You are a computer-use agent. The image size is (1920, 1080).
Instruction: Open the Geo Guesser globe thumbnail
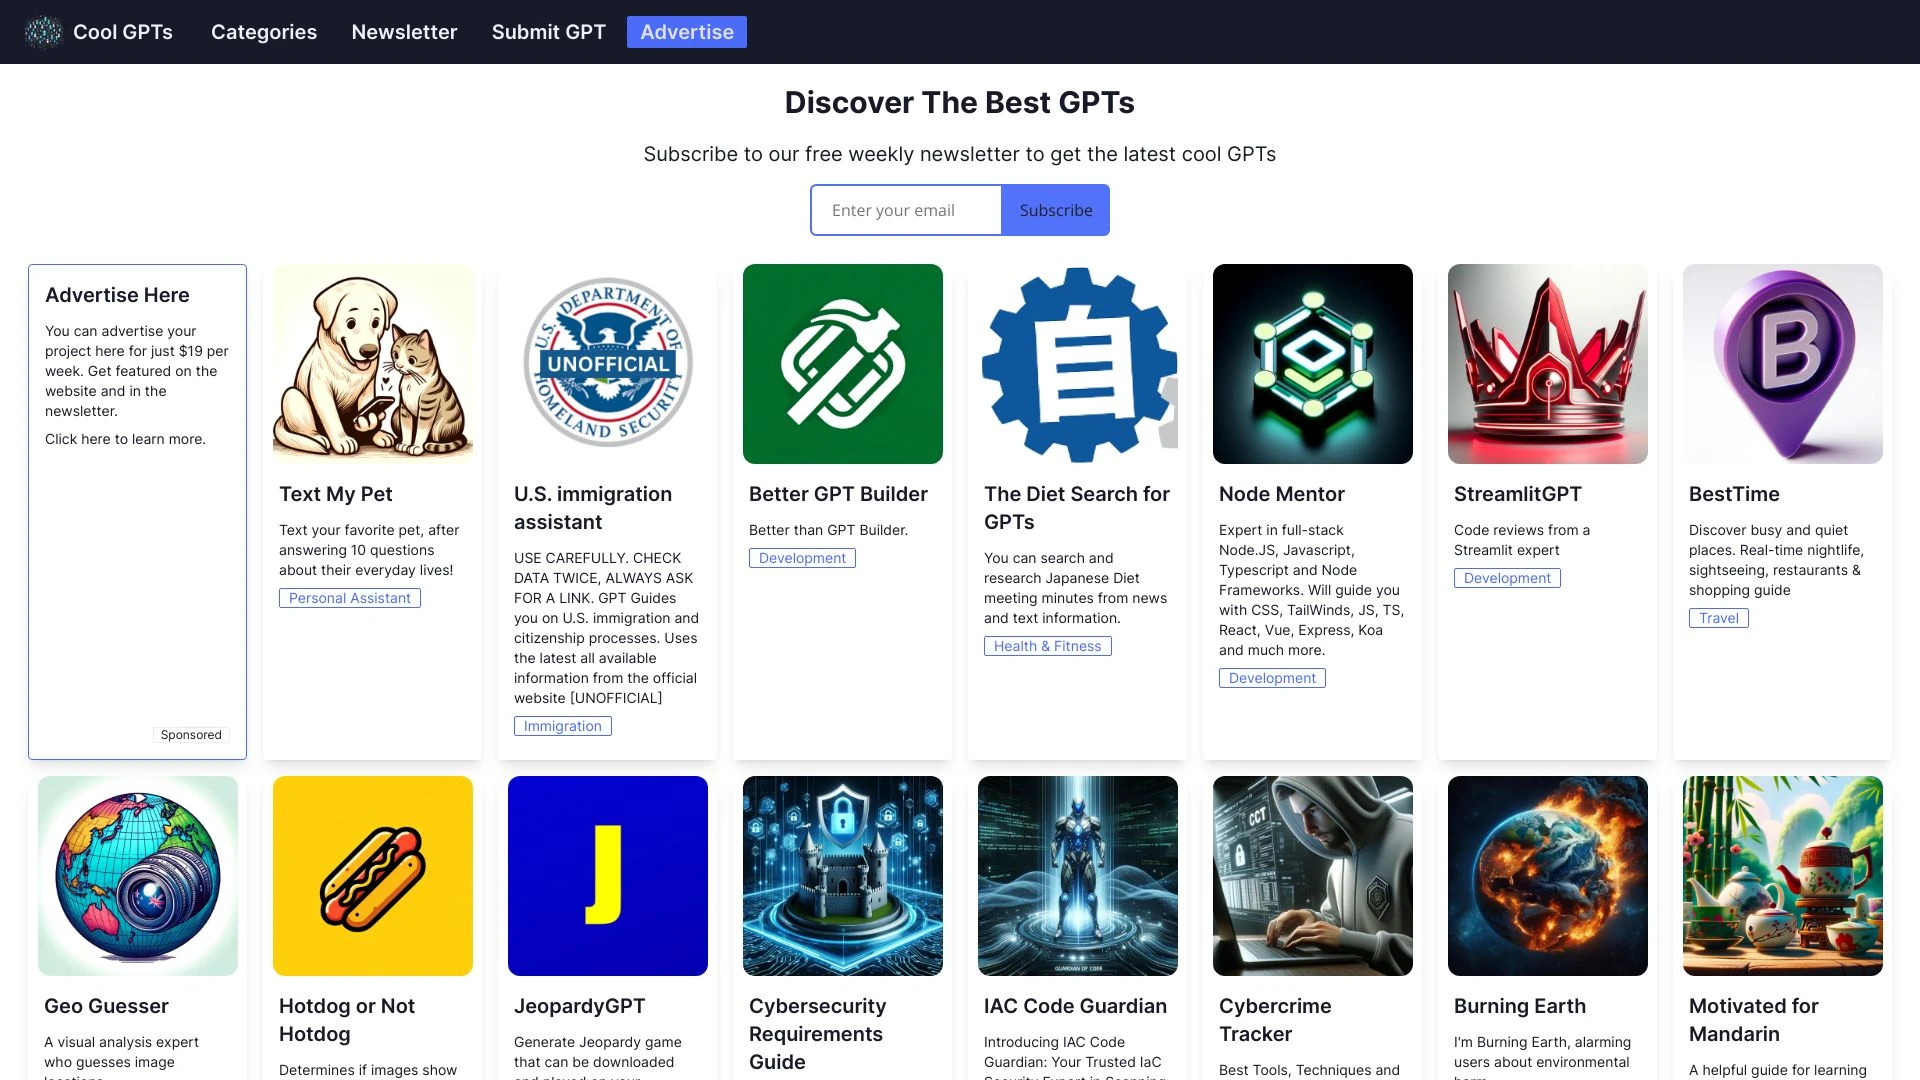click(x=137, y=875)
